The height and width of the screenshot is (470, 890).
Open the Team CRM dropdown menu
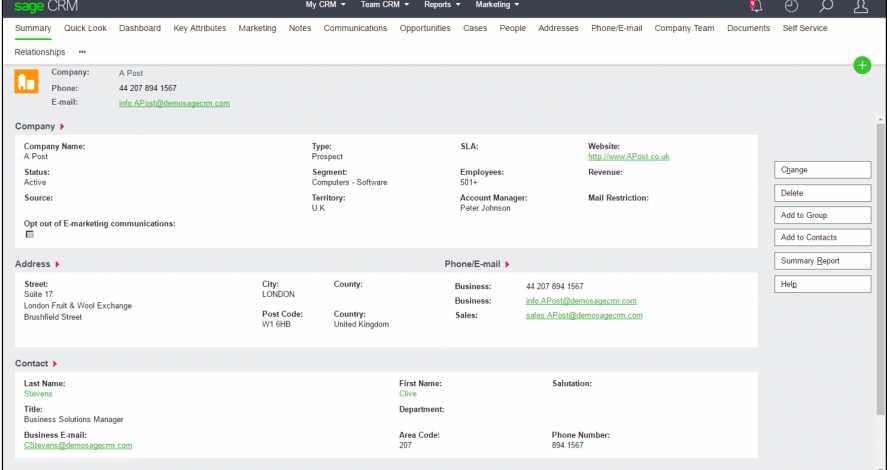[x=385, y=5]
